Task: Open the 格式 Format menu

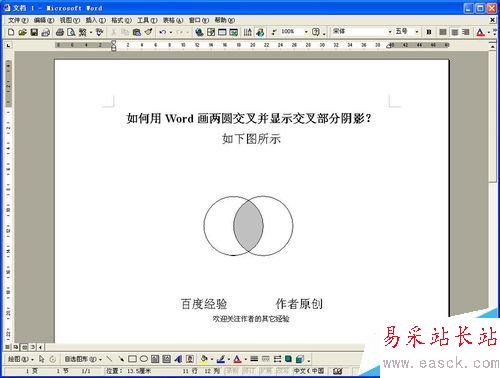Action: [x=122, y=20]
